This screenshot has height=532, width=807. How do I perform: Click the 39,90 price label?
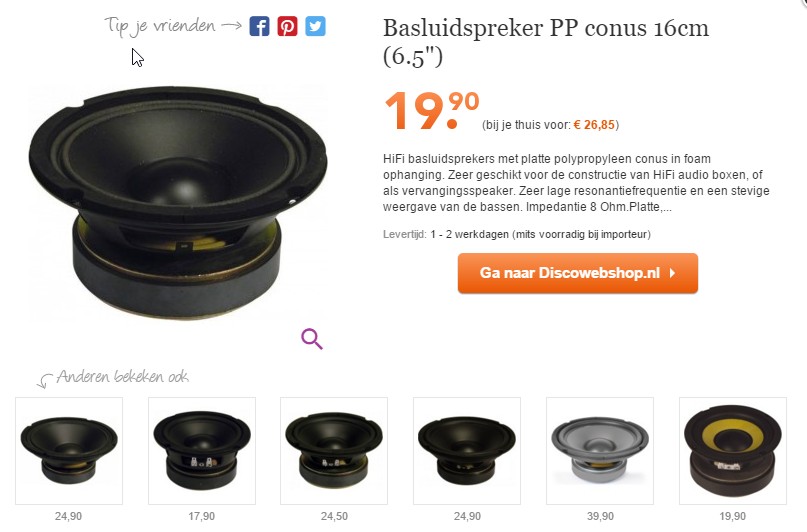click(x=600, y=516)
